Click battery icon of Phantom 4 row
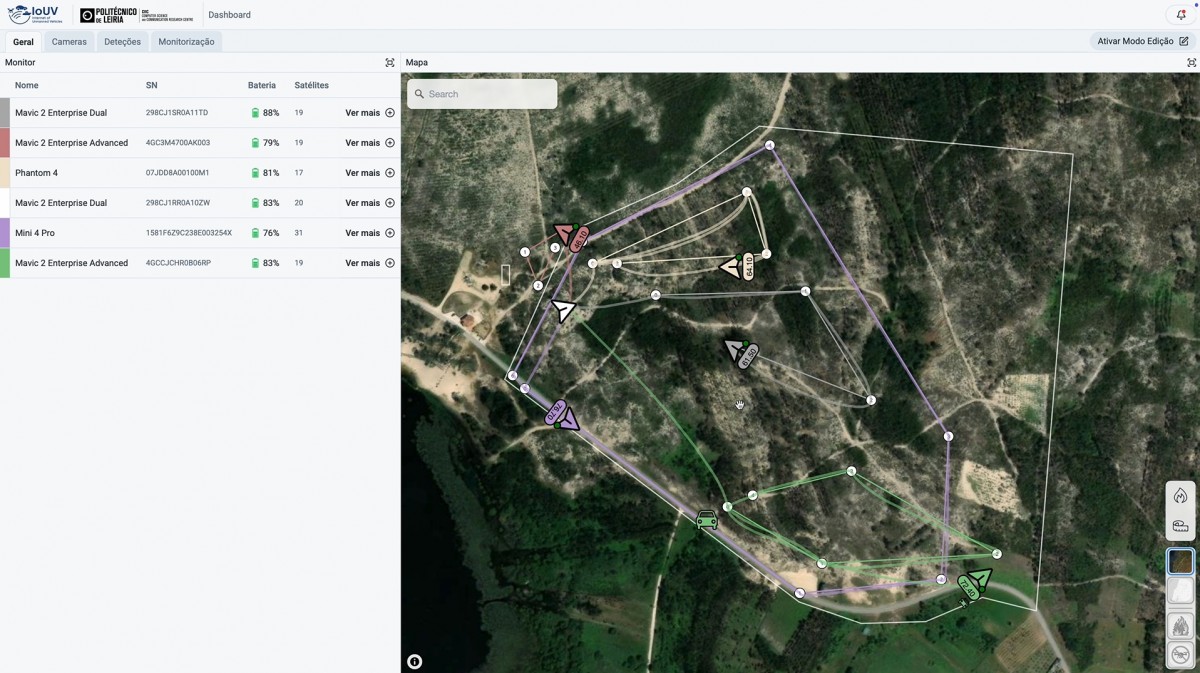This screenshot has width=1200, height=673. tap(255, 173)
